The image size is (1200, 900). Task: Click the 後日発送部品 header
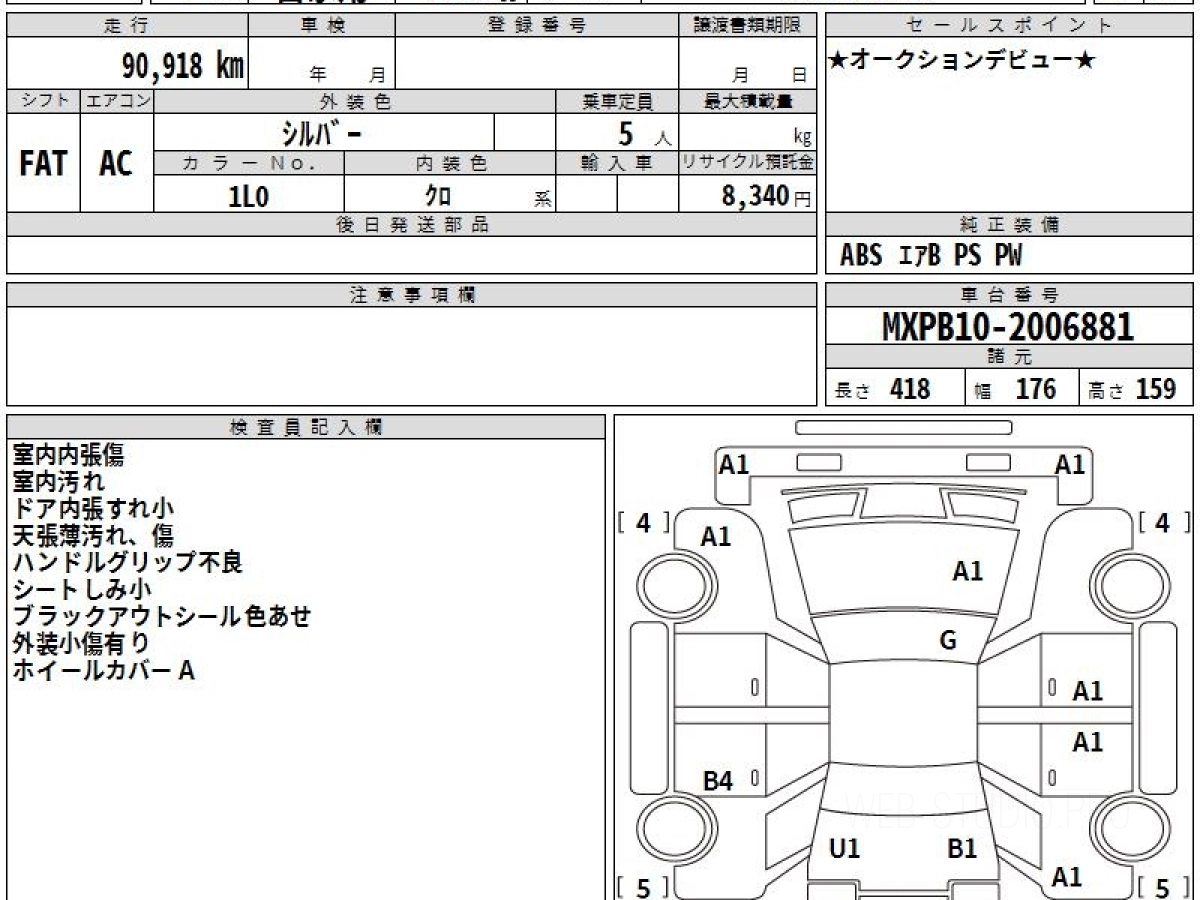pos(411,225)
